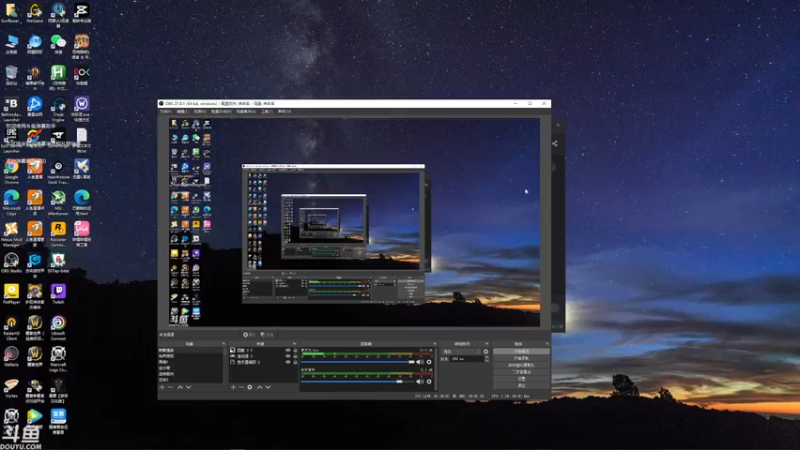The width and height of the screenshot is (800, 450).
Task: Open the Tools (工具) menu in OBS
Action: (x=267, y=111)
